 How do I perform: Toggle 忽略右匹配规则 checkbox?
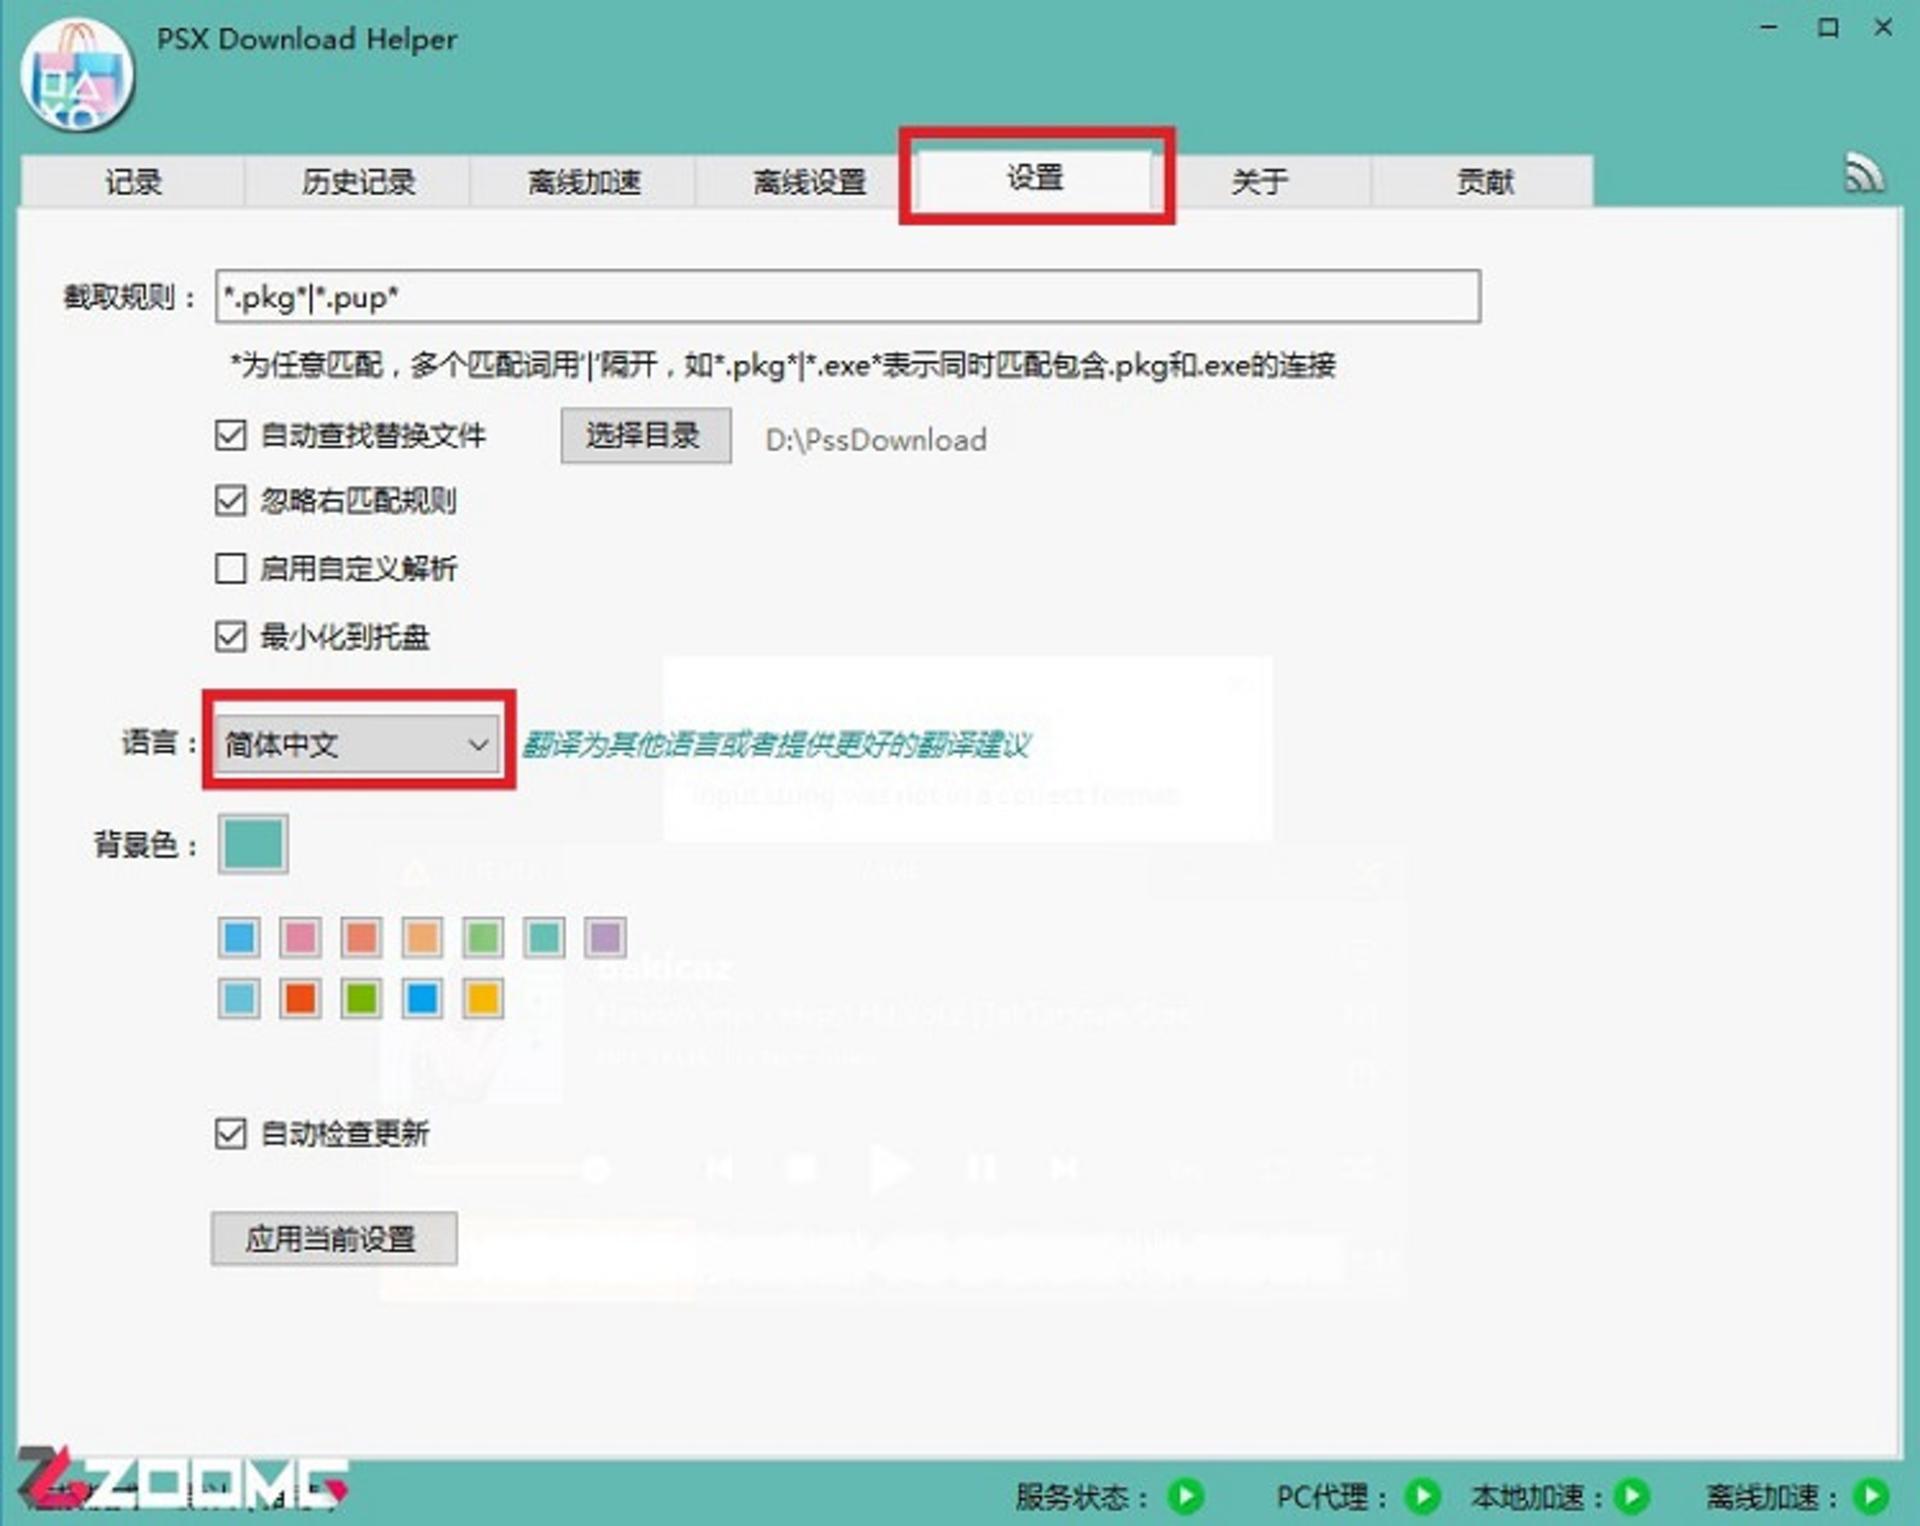click(231, 500)
